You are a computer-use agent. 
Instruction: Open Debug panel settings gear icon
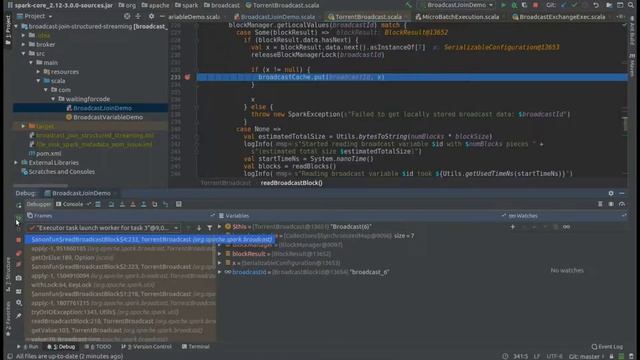point(611,193)
